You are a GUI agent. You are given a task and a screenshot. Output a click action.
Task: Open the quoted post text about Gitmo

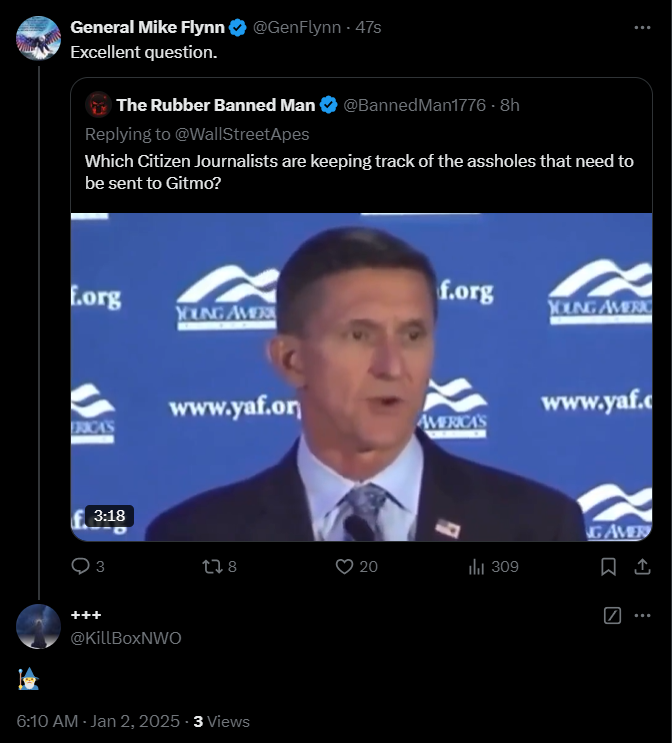(x=359, y=172)
